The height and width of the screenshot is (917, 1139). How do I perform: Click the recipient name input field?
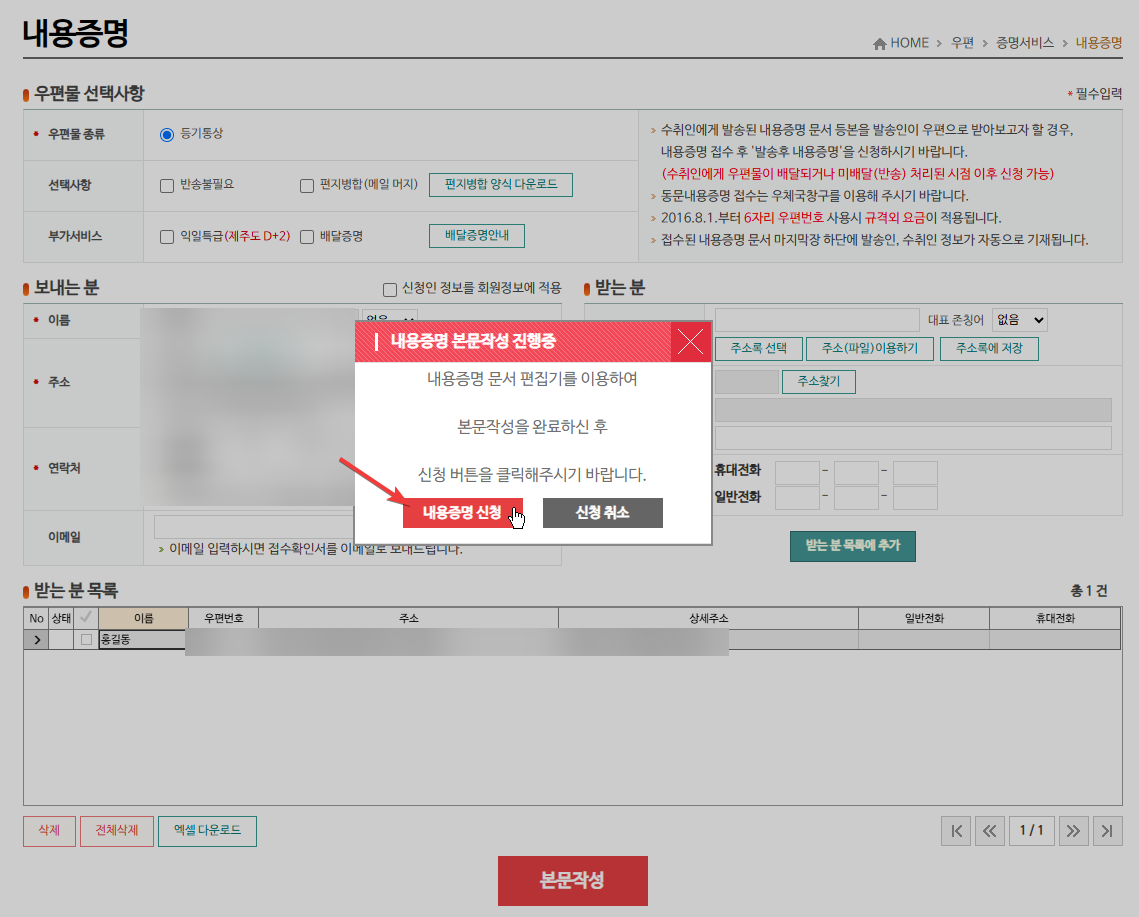click(817, 320)
